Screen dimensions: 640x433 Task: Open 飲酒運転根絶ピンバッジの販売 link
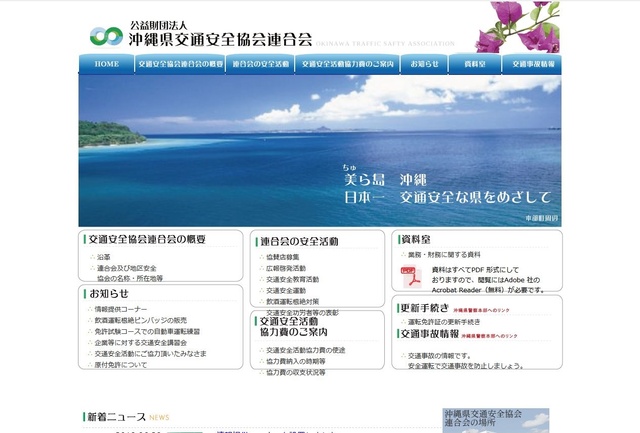(141, 320)
